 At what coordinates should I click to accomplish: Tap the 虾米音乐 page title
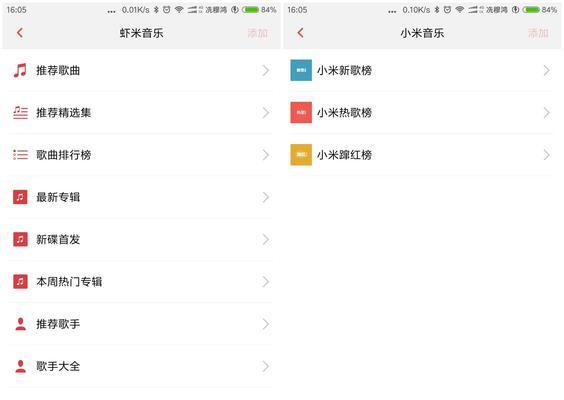point(141,33)
